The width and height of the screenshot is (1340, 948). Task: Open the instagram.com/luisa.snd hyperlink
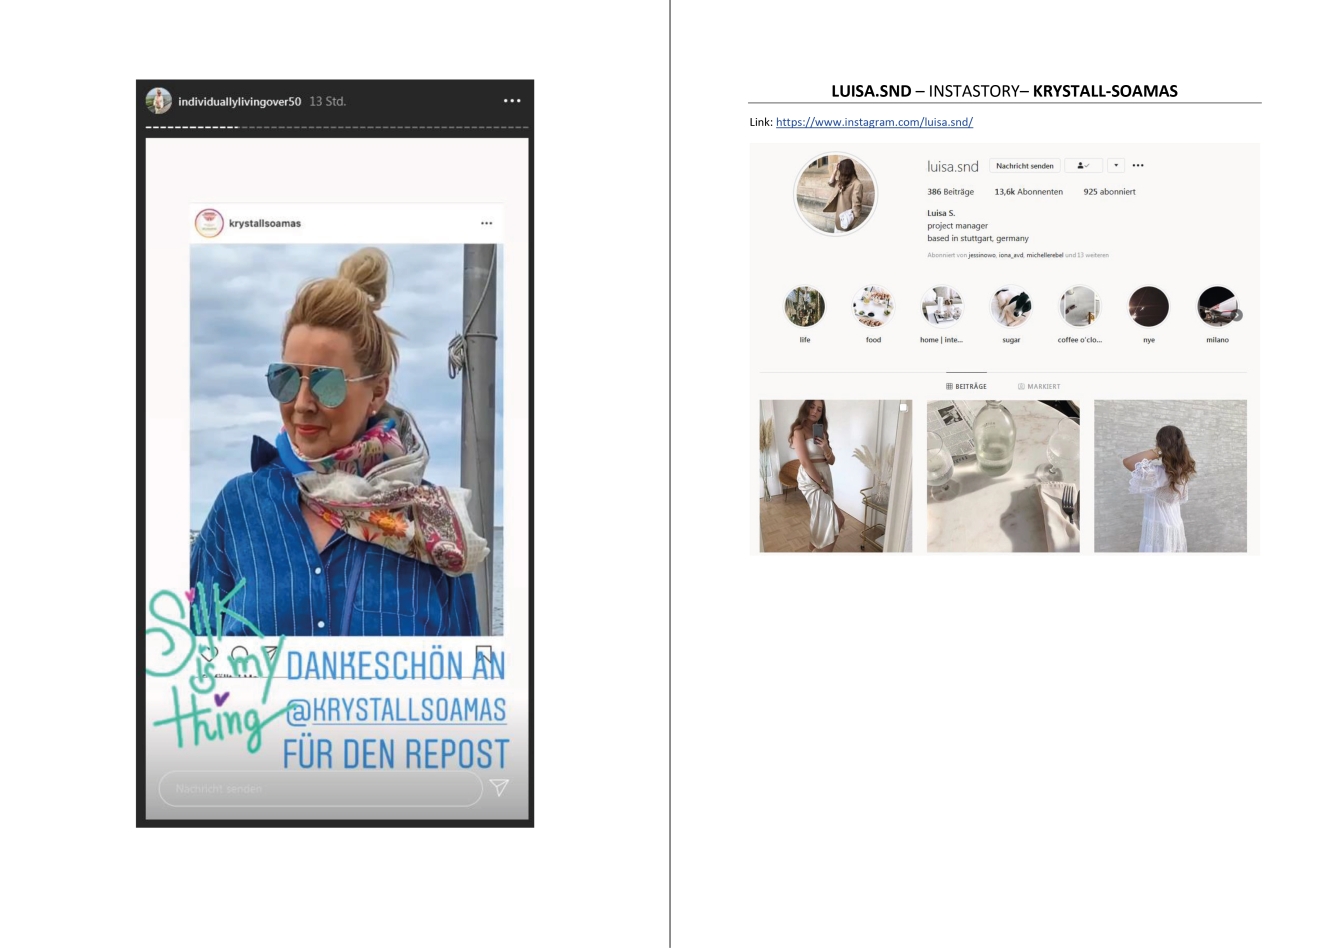click(x=874, y=122)
